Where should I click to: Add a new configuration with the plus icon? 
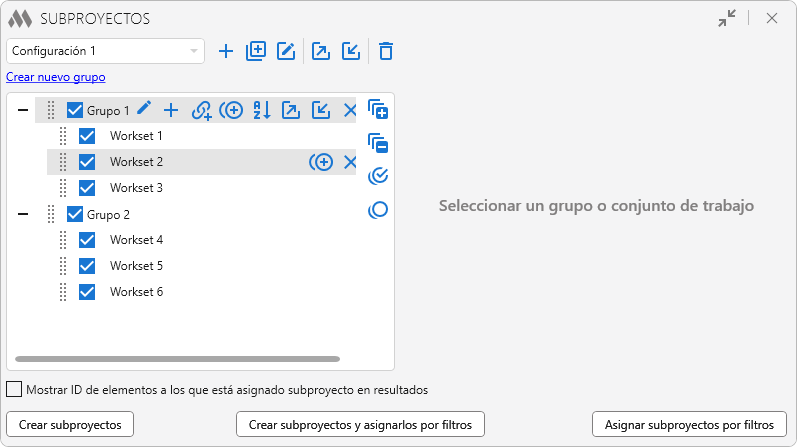point(226,51)
